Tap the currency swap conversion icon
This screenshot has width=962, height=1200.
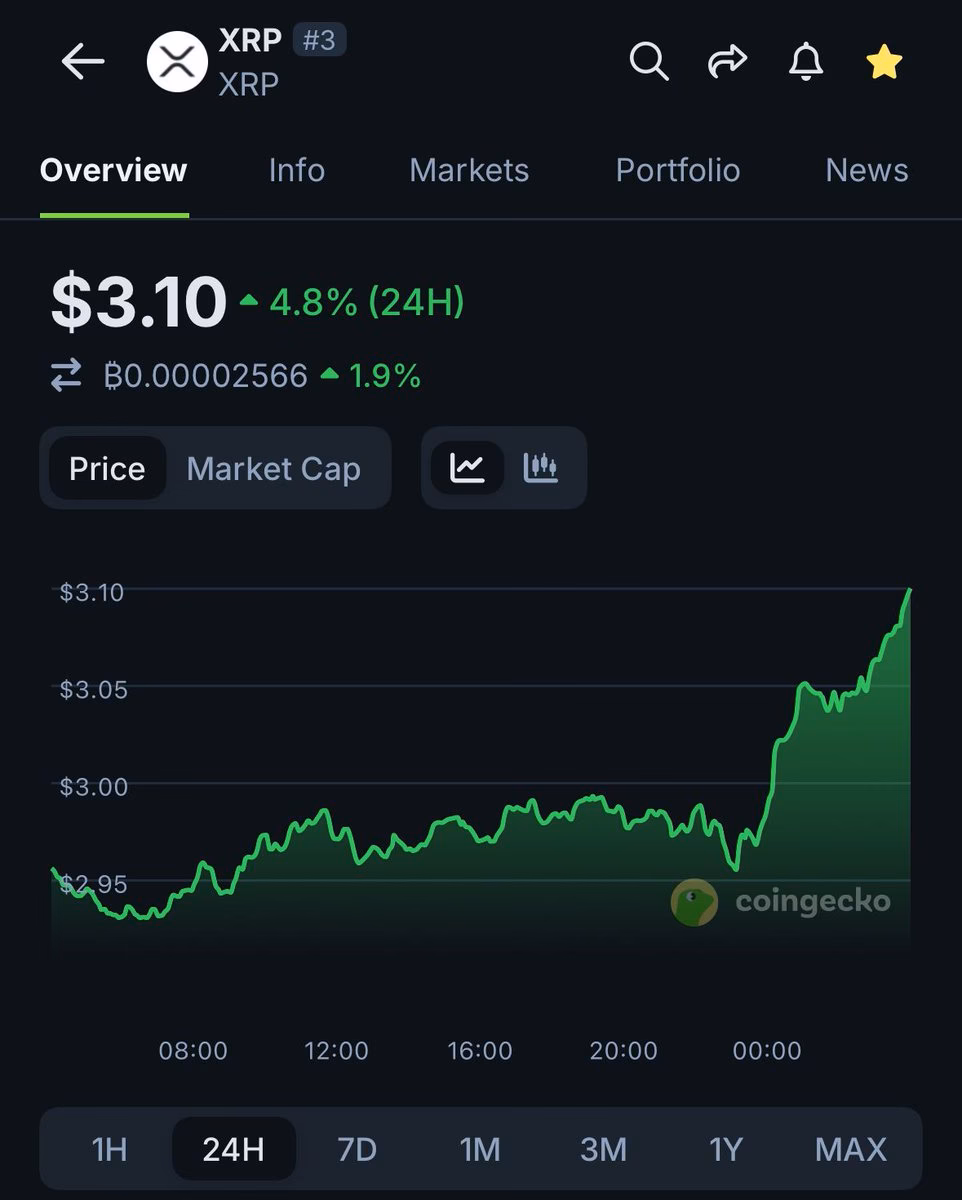[66, 375]
